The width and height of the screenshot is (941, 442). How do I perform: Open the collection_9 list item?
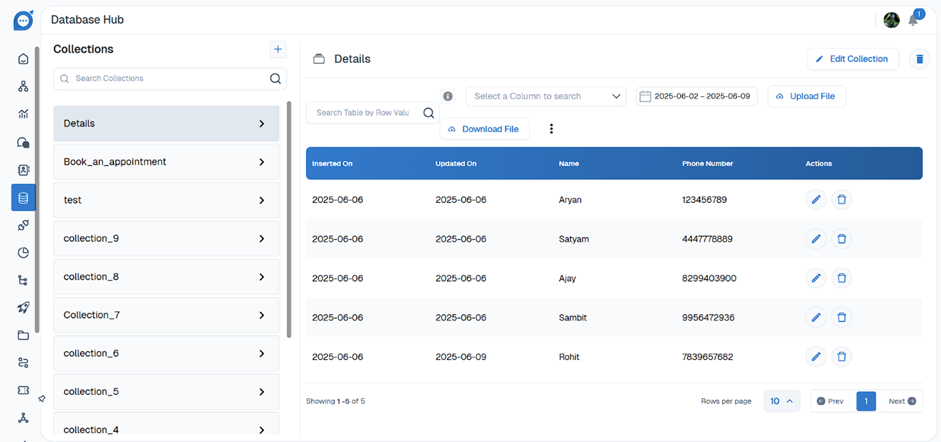click(166, 239)
